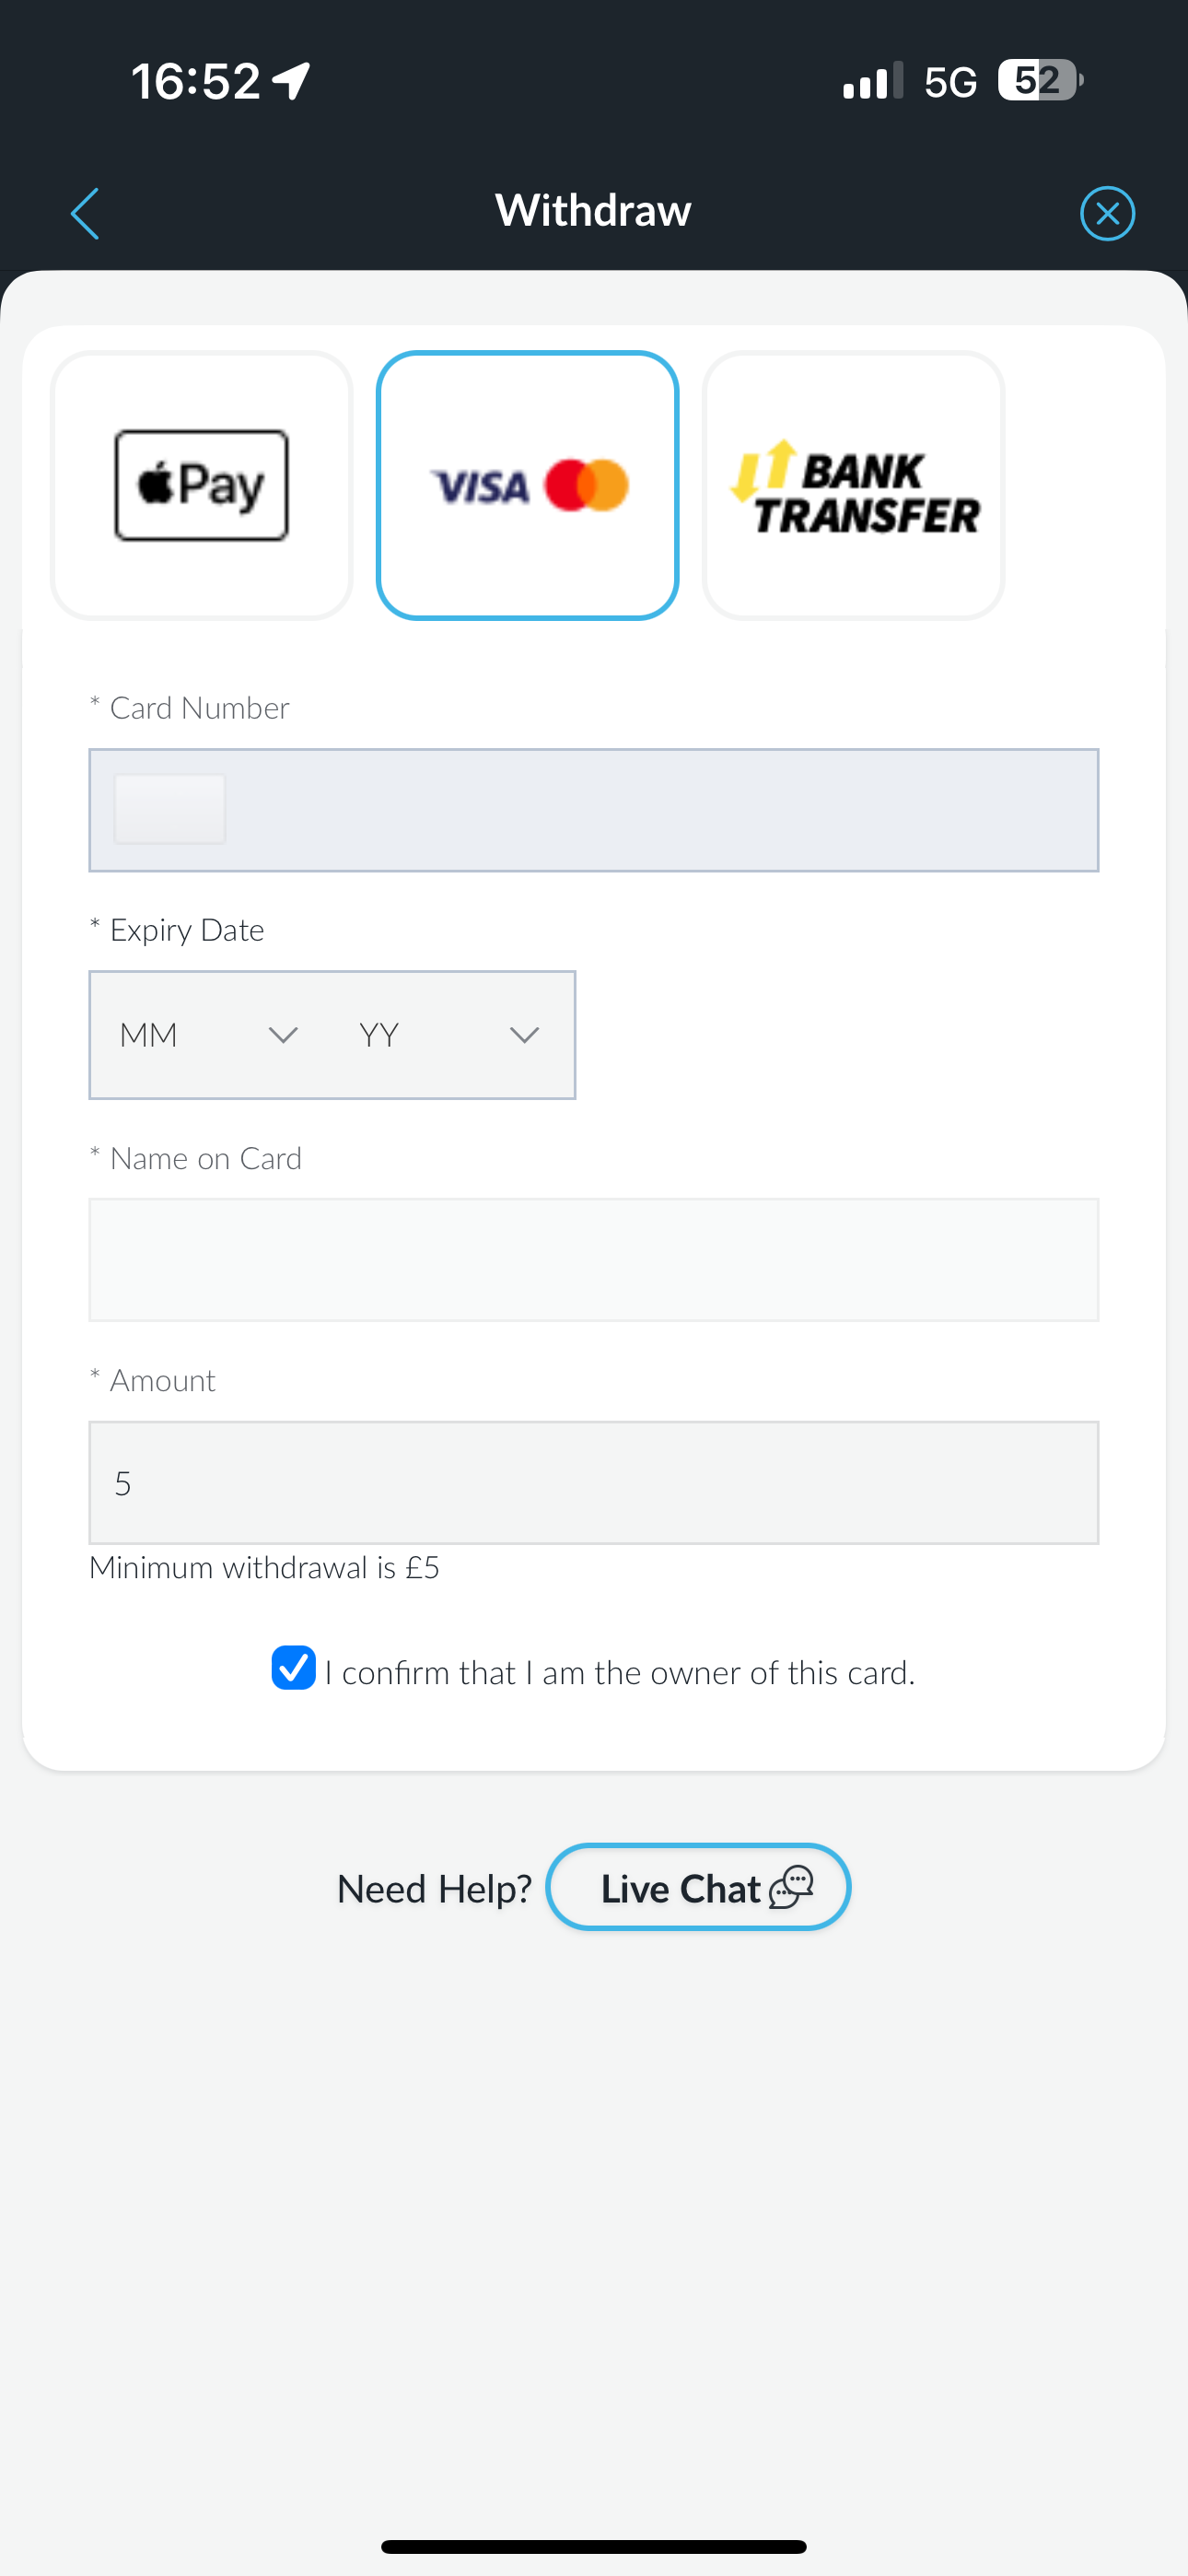Image resolution: width=1188 pixels, height=2576 pixels.
Task: Select the Bank Transfer withdrawal method
Action: [x=852, y=485]
